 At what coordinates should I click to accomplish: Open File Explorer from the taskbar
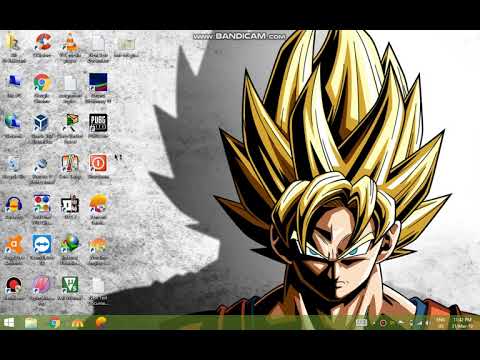(31, 323)
